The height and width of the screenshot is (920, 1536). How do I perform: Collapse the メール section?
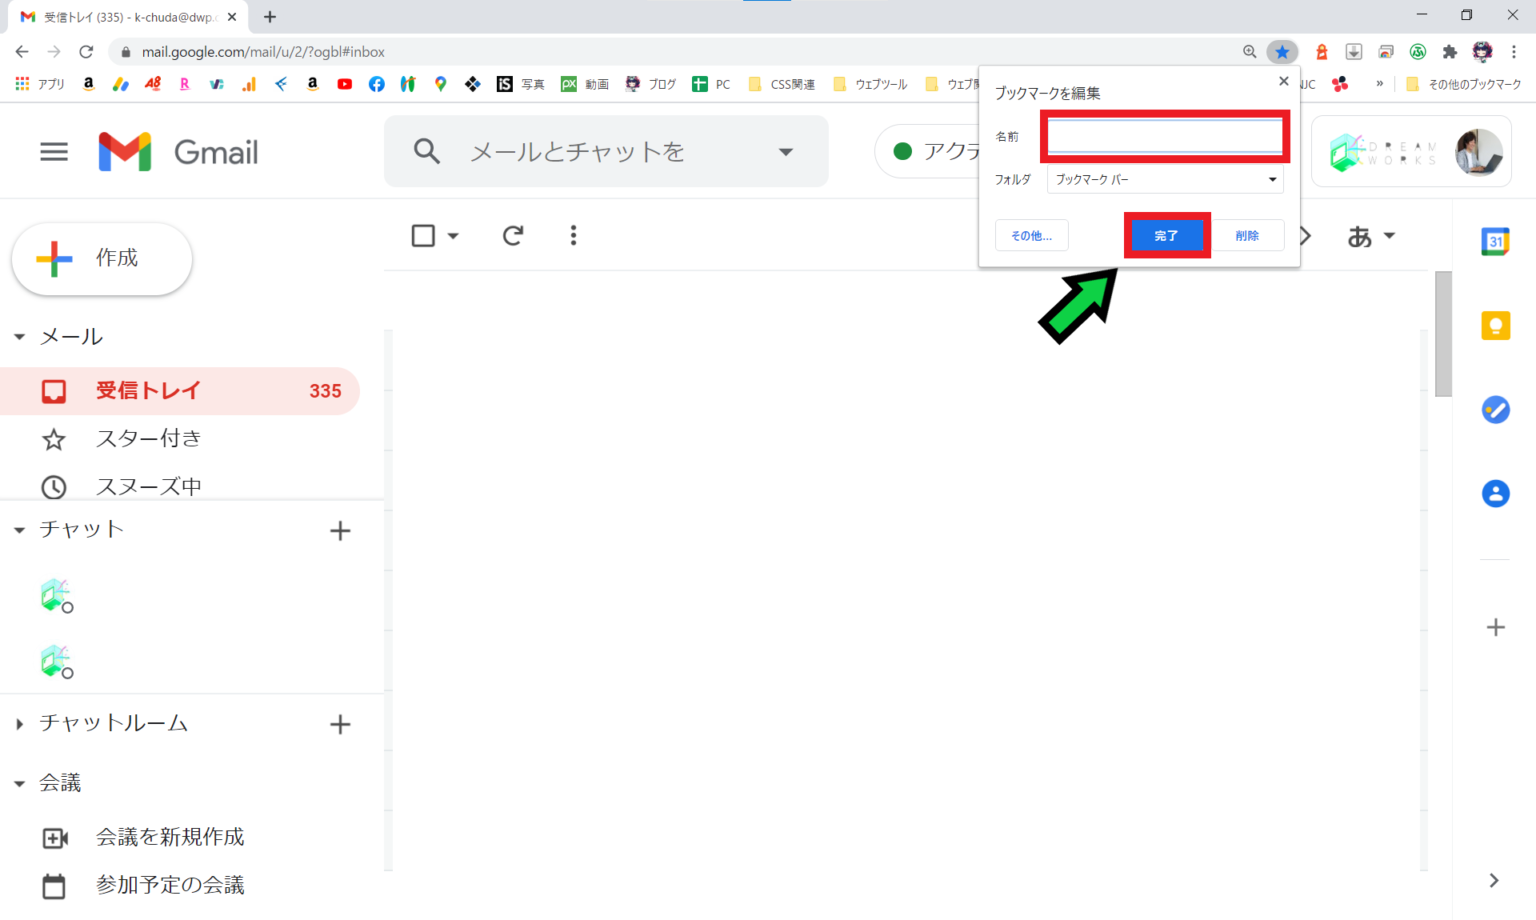[x=19, y=337]
